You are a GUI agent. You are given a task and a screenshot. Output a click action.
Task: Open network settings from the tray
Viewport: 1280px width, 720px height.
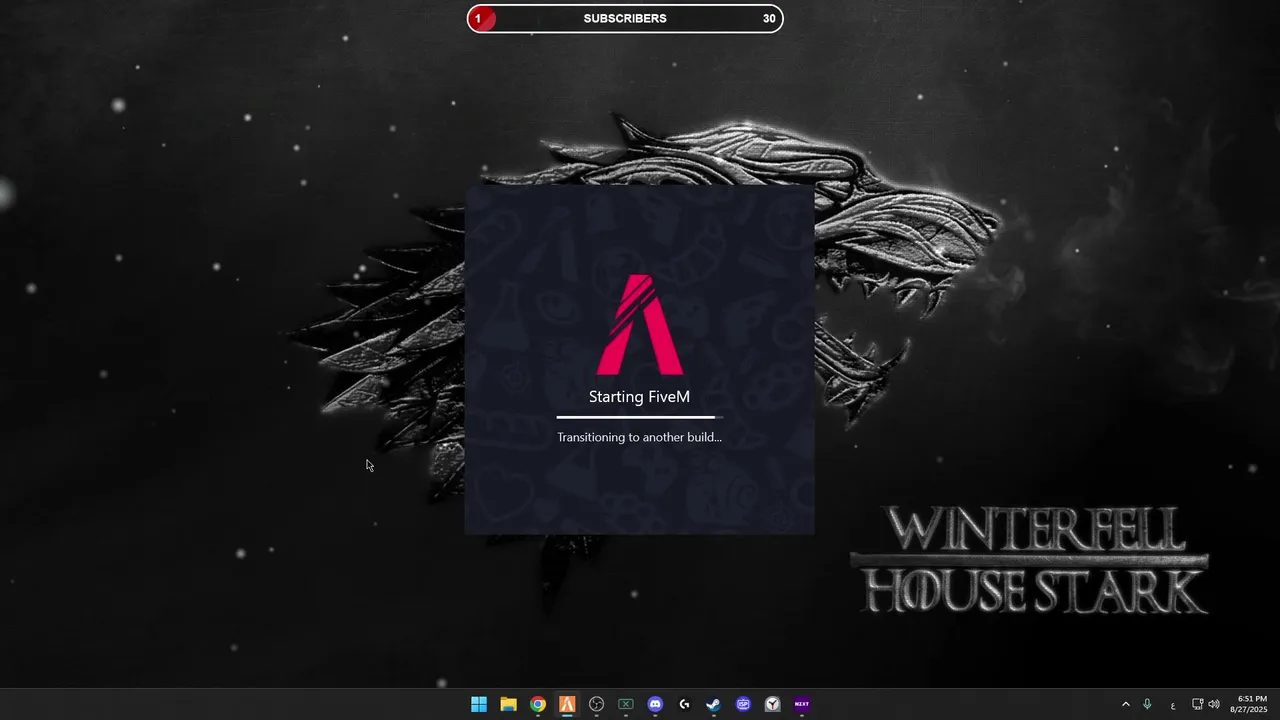point(1197,704)
